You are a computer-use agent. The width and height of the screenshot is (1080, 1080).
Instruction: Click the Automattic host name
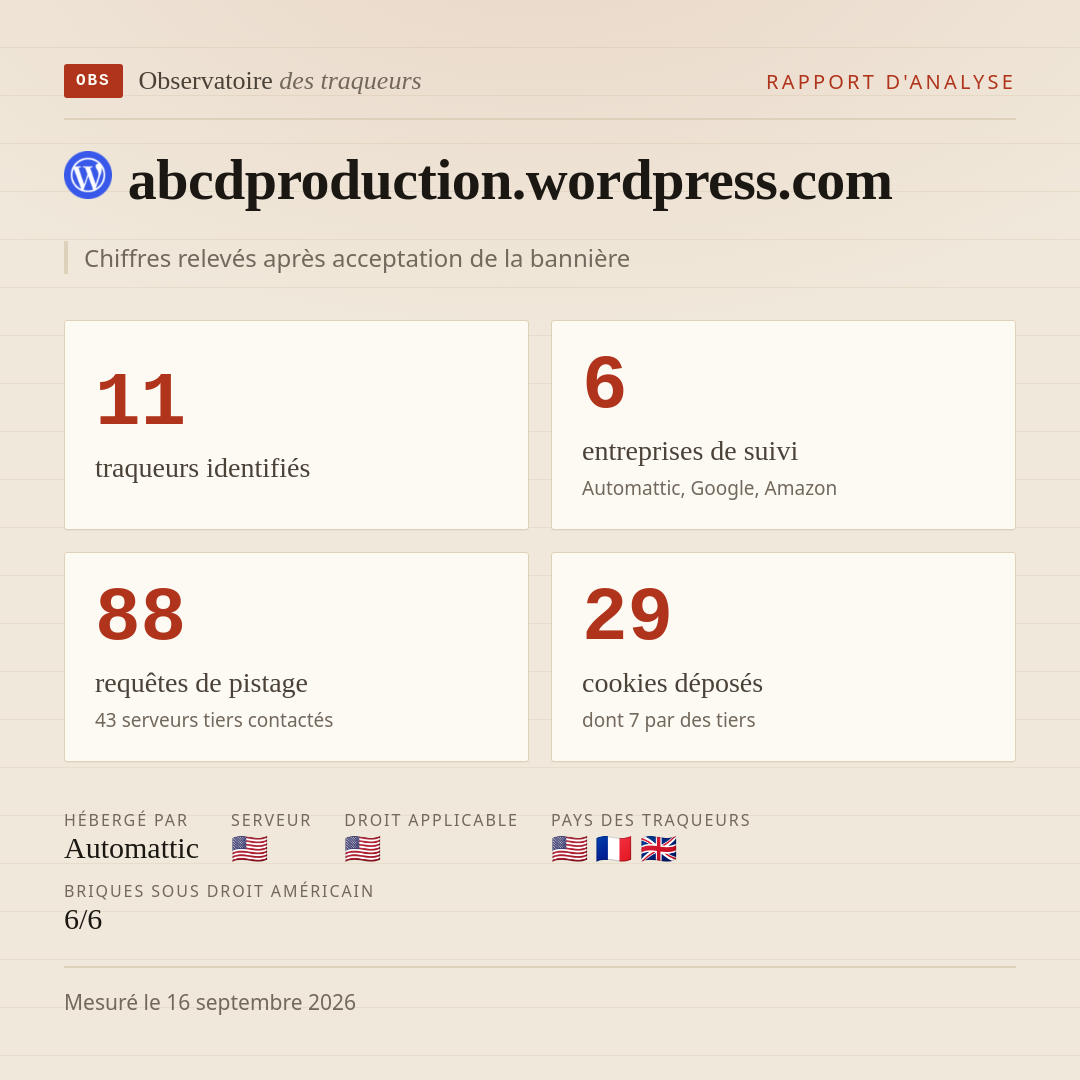click(132, 849)
